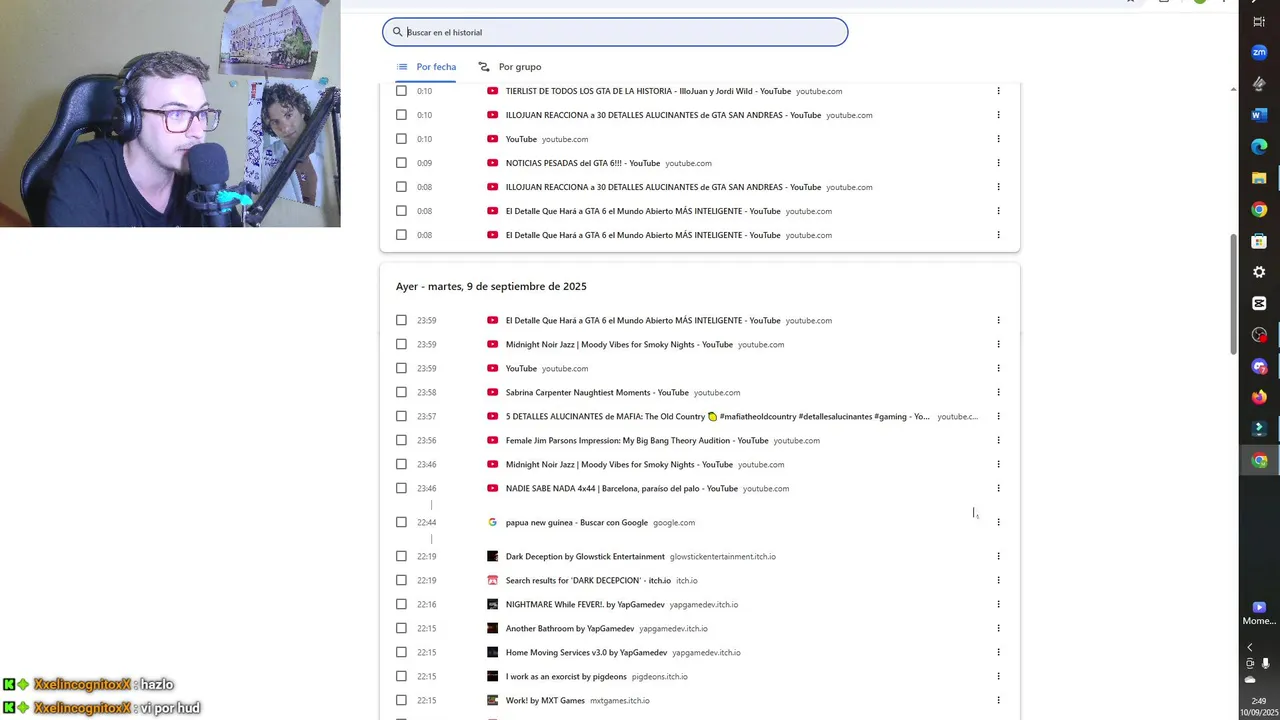Viewport: 1280px width, 720px height.
Task: Open Zoom from the taskbar
Action: pyautogui.click(x=1259, y=52)
